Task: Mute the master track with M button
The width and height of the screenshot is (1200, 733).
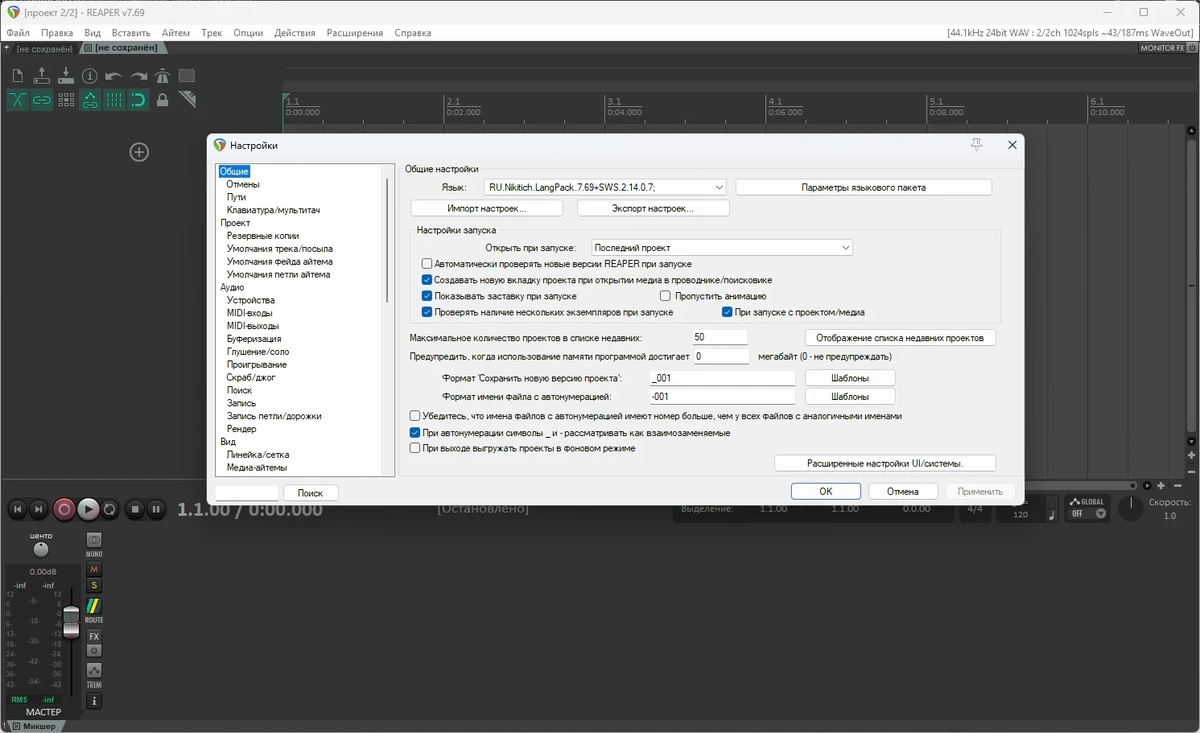Action: coord(94,569)
